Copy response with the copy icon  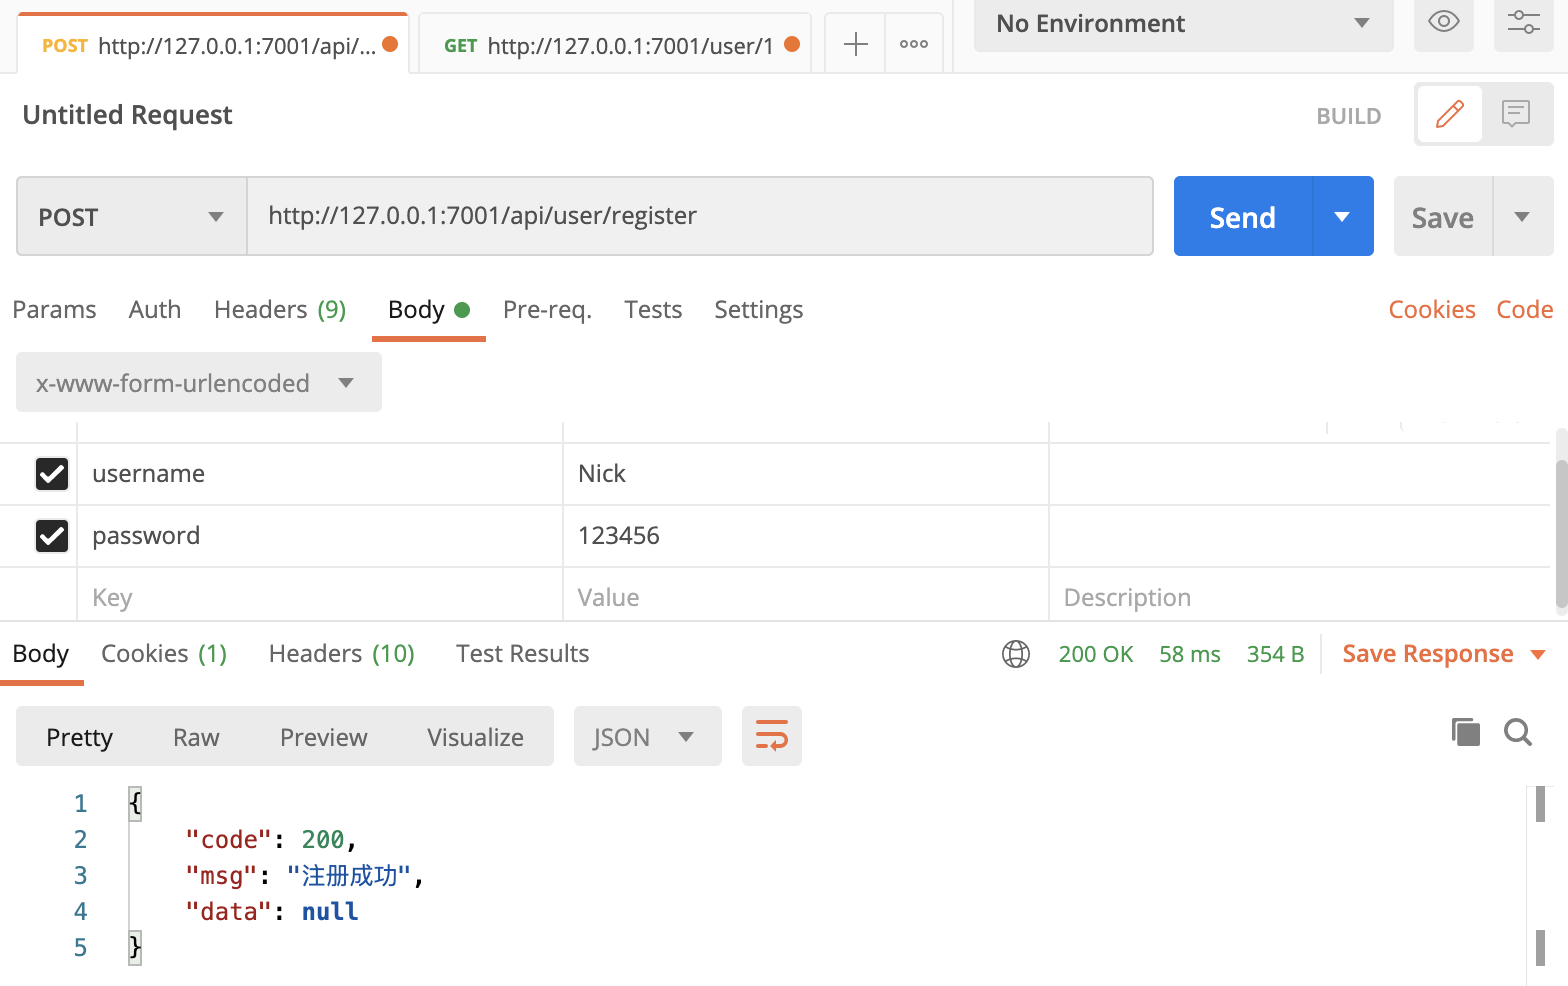1465,732
